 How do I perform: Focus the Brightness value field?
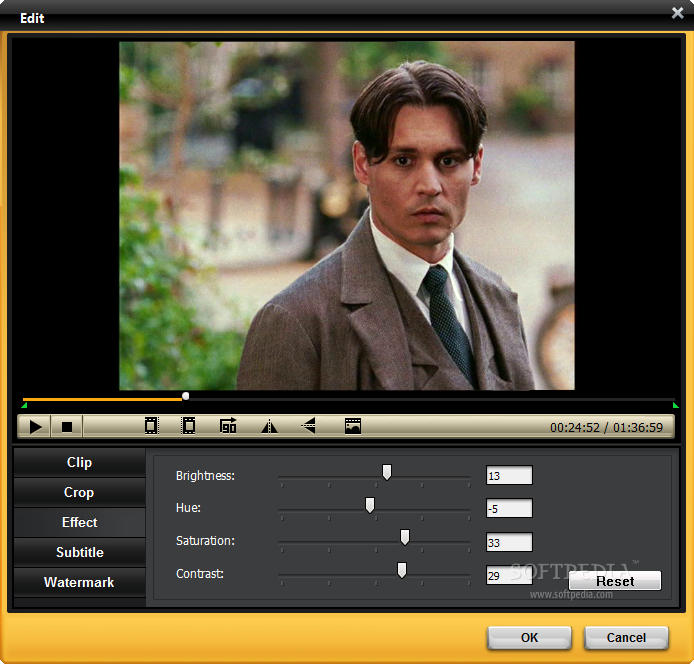pos(509,475)
